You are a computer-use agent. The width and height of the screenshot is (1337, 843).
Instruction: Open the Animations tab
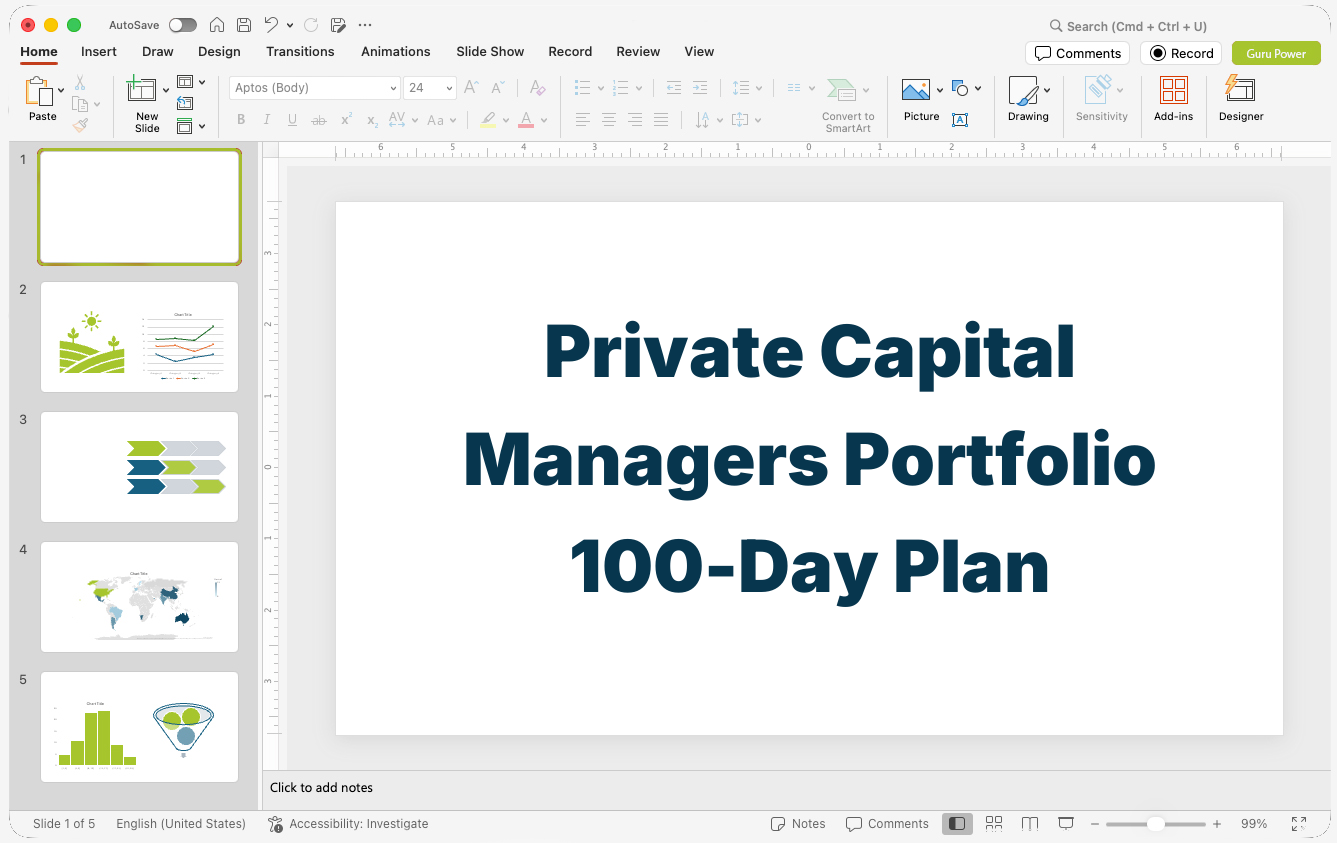click(395, 51)
